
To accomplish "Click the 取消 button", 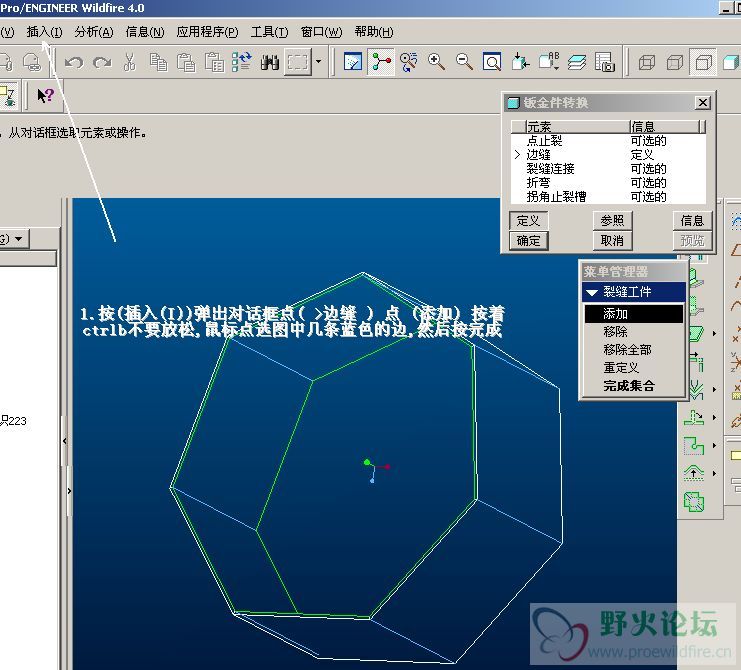I will (612, 241).
